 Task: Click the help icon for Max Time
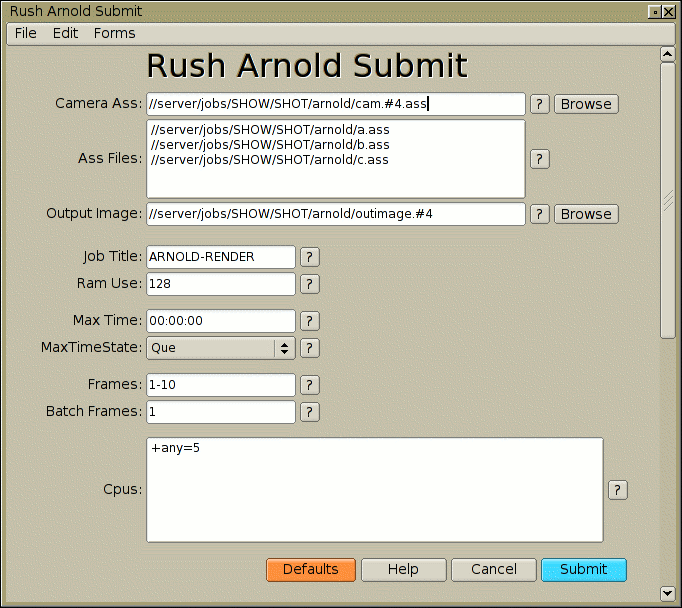[x=310, y=321]
